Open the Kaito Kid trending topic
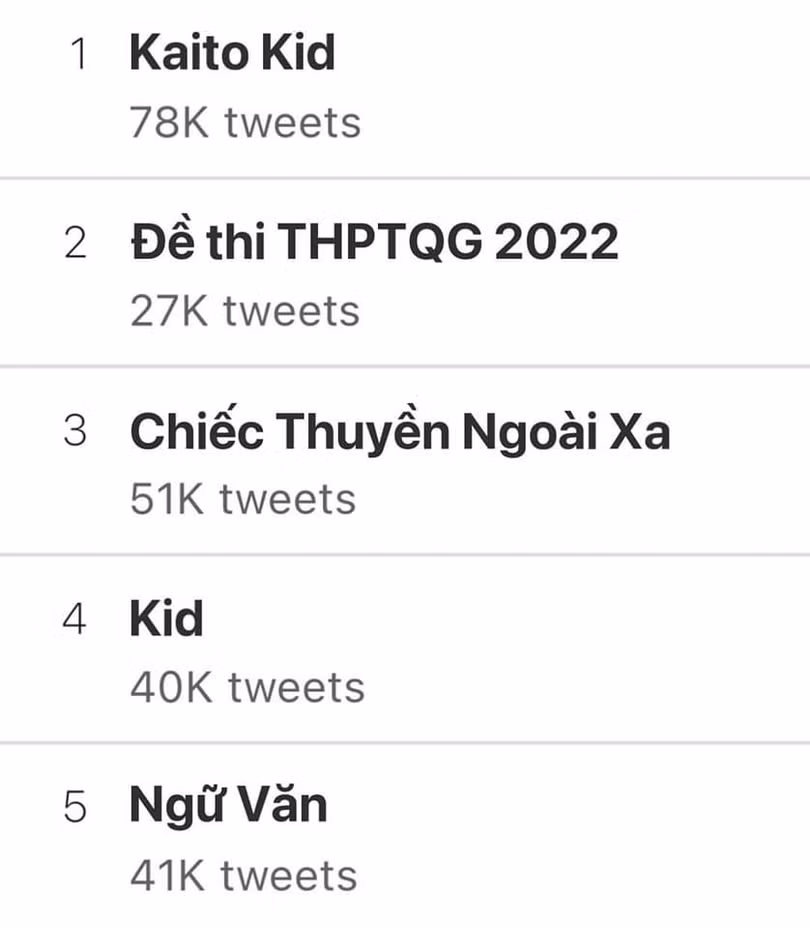The image size is (810, 928). [x=230, y=54]
